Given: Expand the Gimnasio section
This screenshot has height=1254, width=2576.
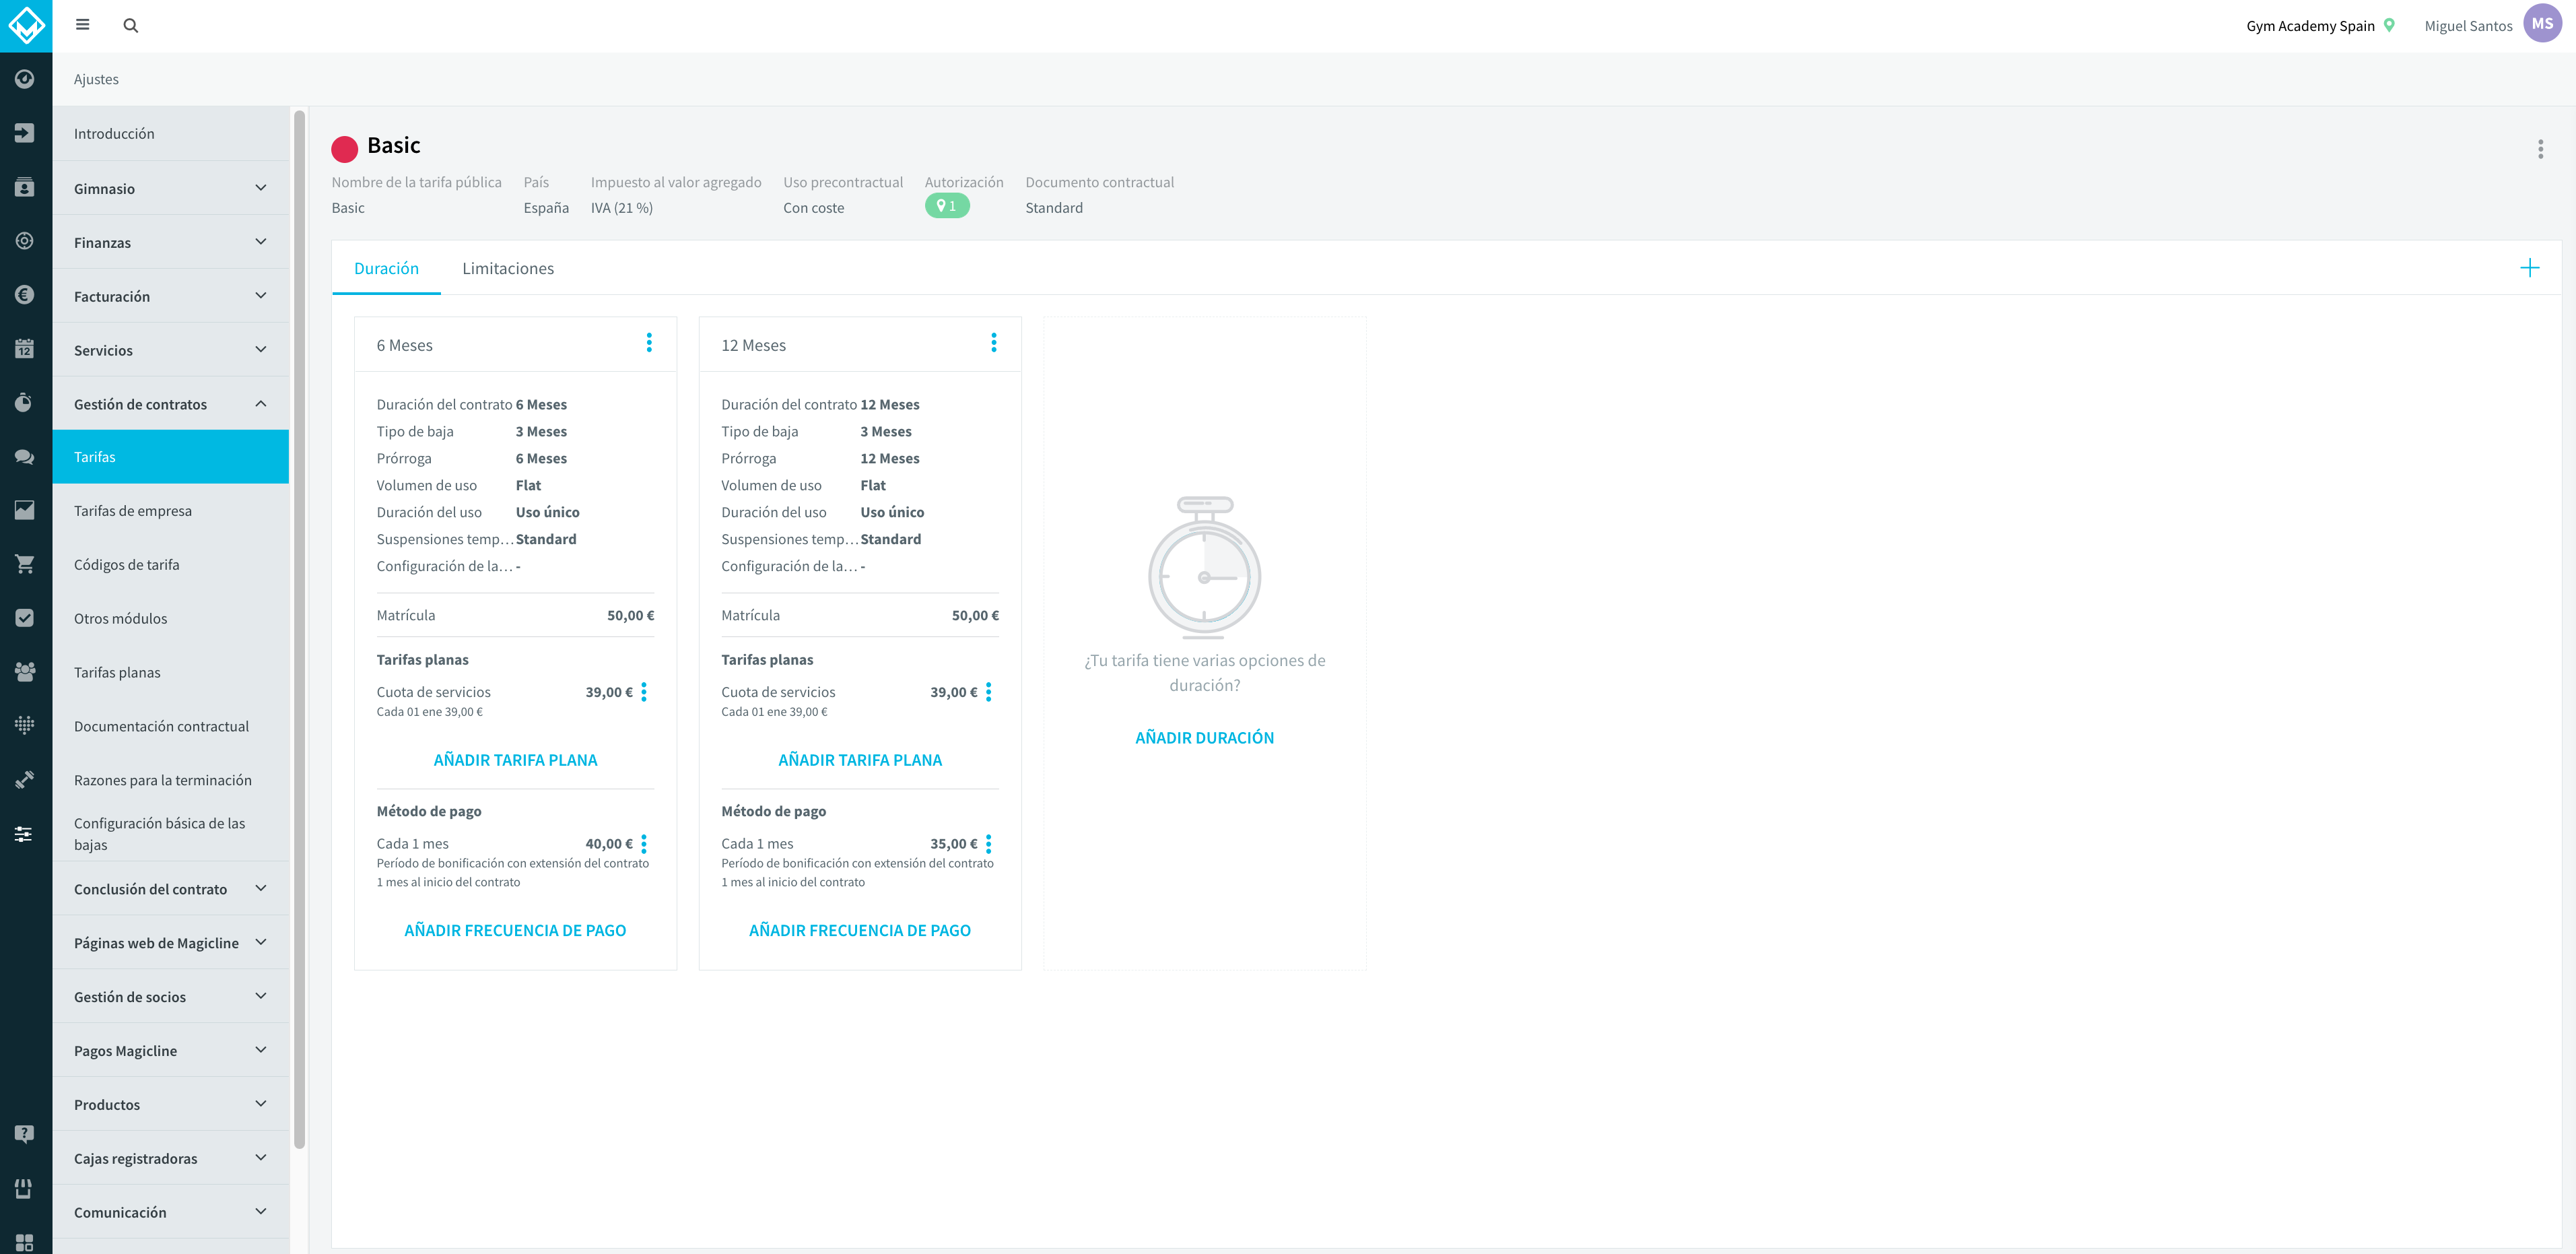Looking at the screenshot, I should pyautogui.click(x=170, y=188).
